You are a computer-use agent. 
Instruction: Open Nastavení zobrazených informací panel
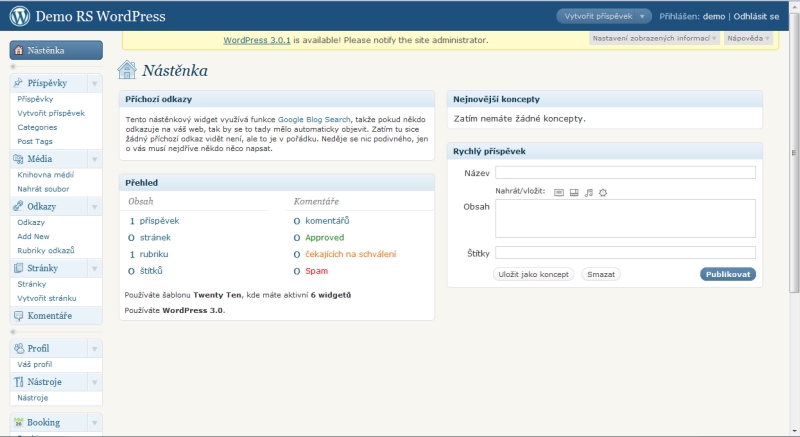[655, 38]
